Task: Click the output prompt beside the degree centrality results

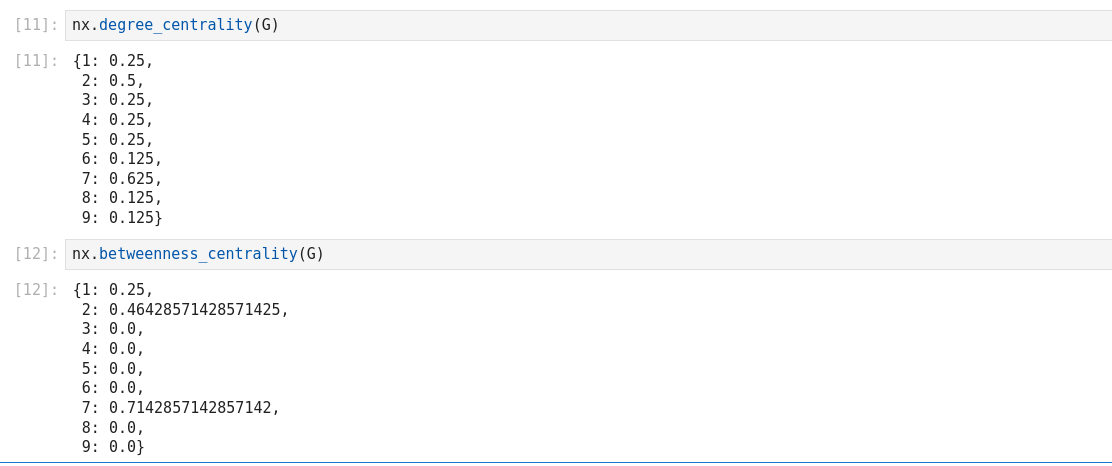Action: 35,61
